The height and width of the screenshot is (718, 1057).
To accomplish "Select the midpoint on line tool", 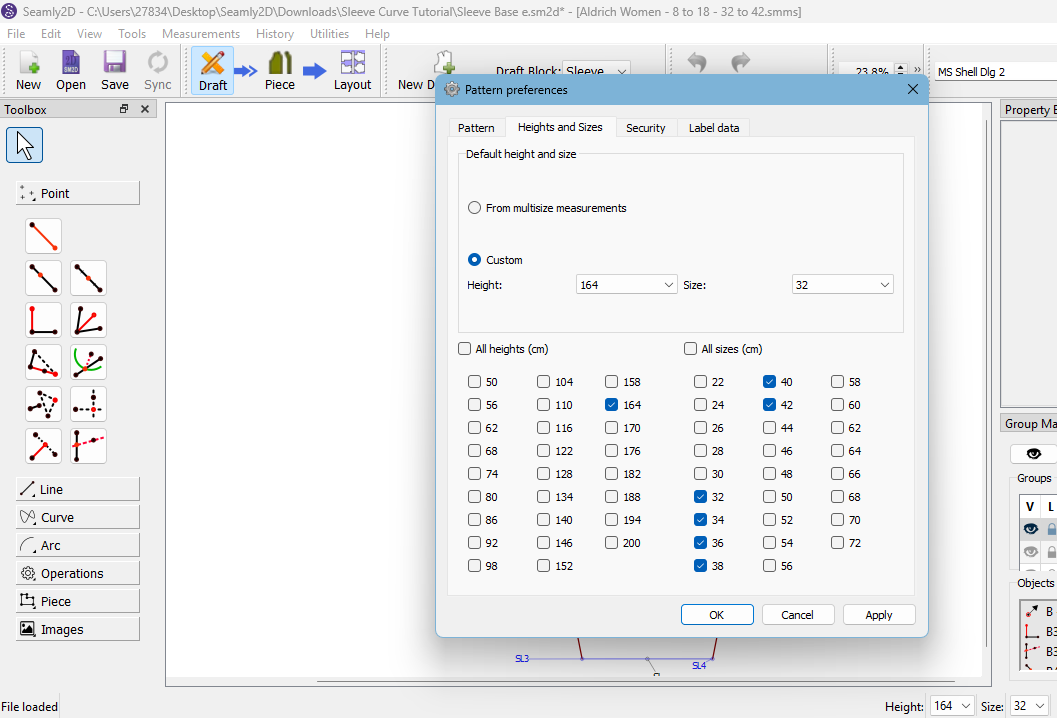I will [x=88, y=278].
